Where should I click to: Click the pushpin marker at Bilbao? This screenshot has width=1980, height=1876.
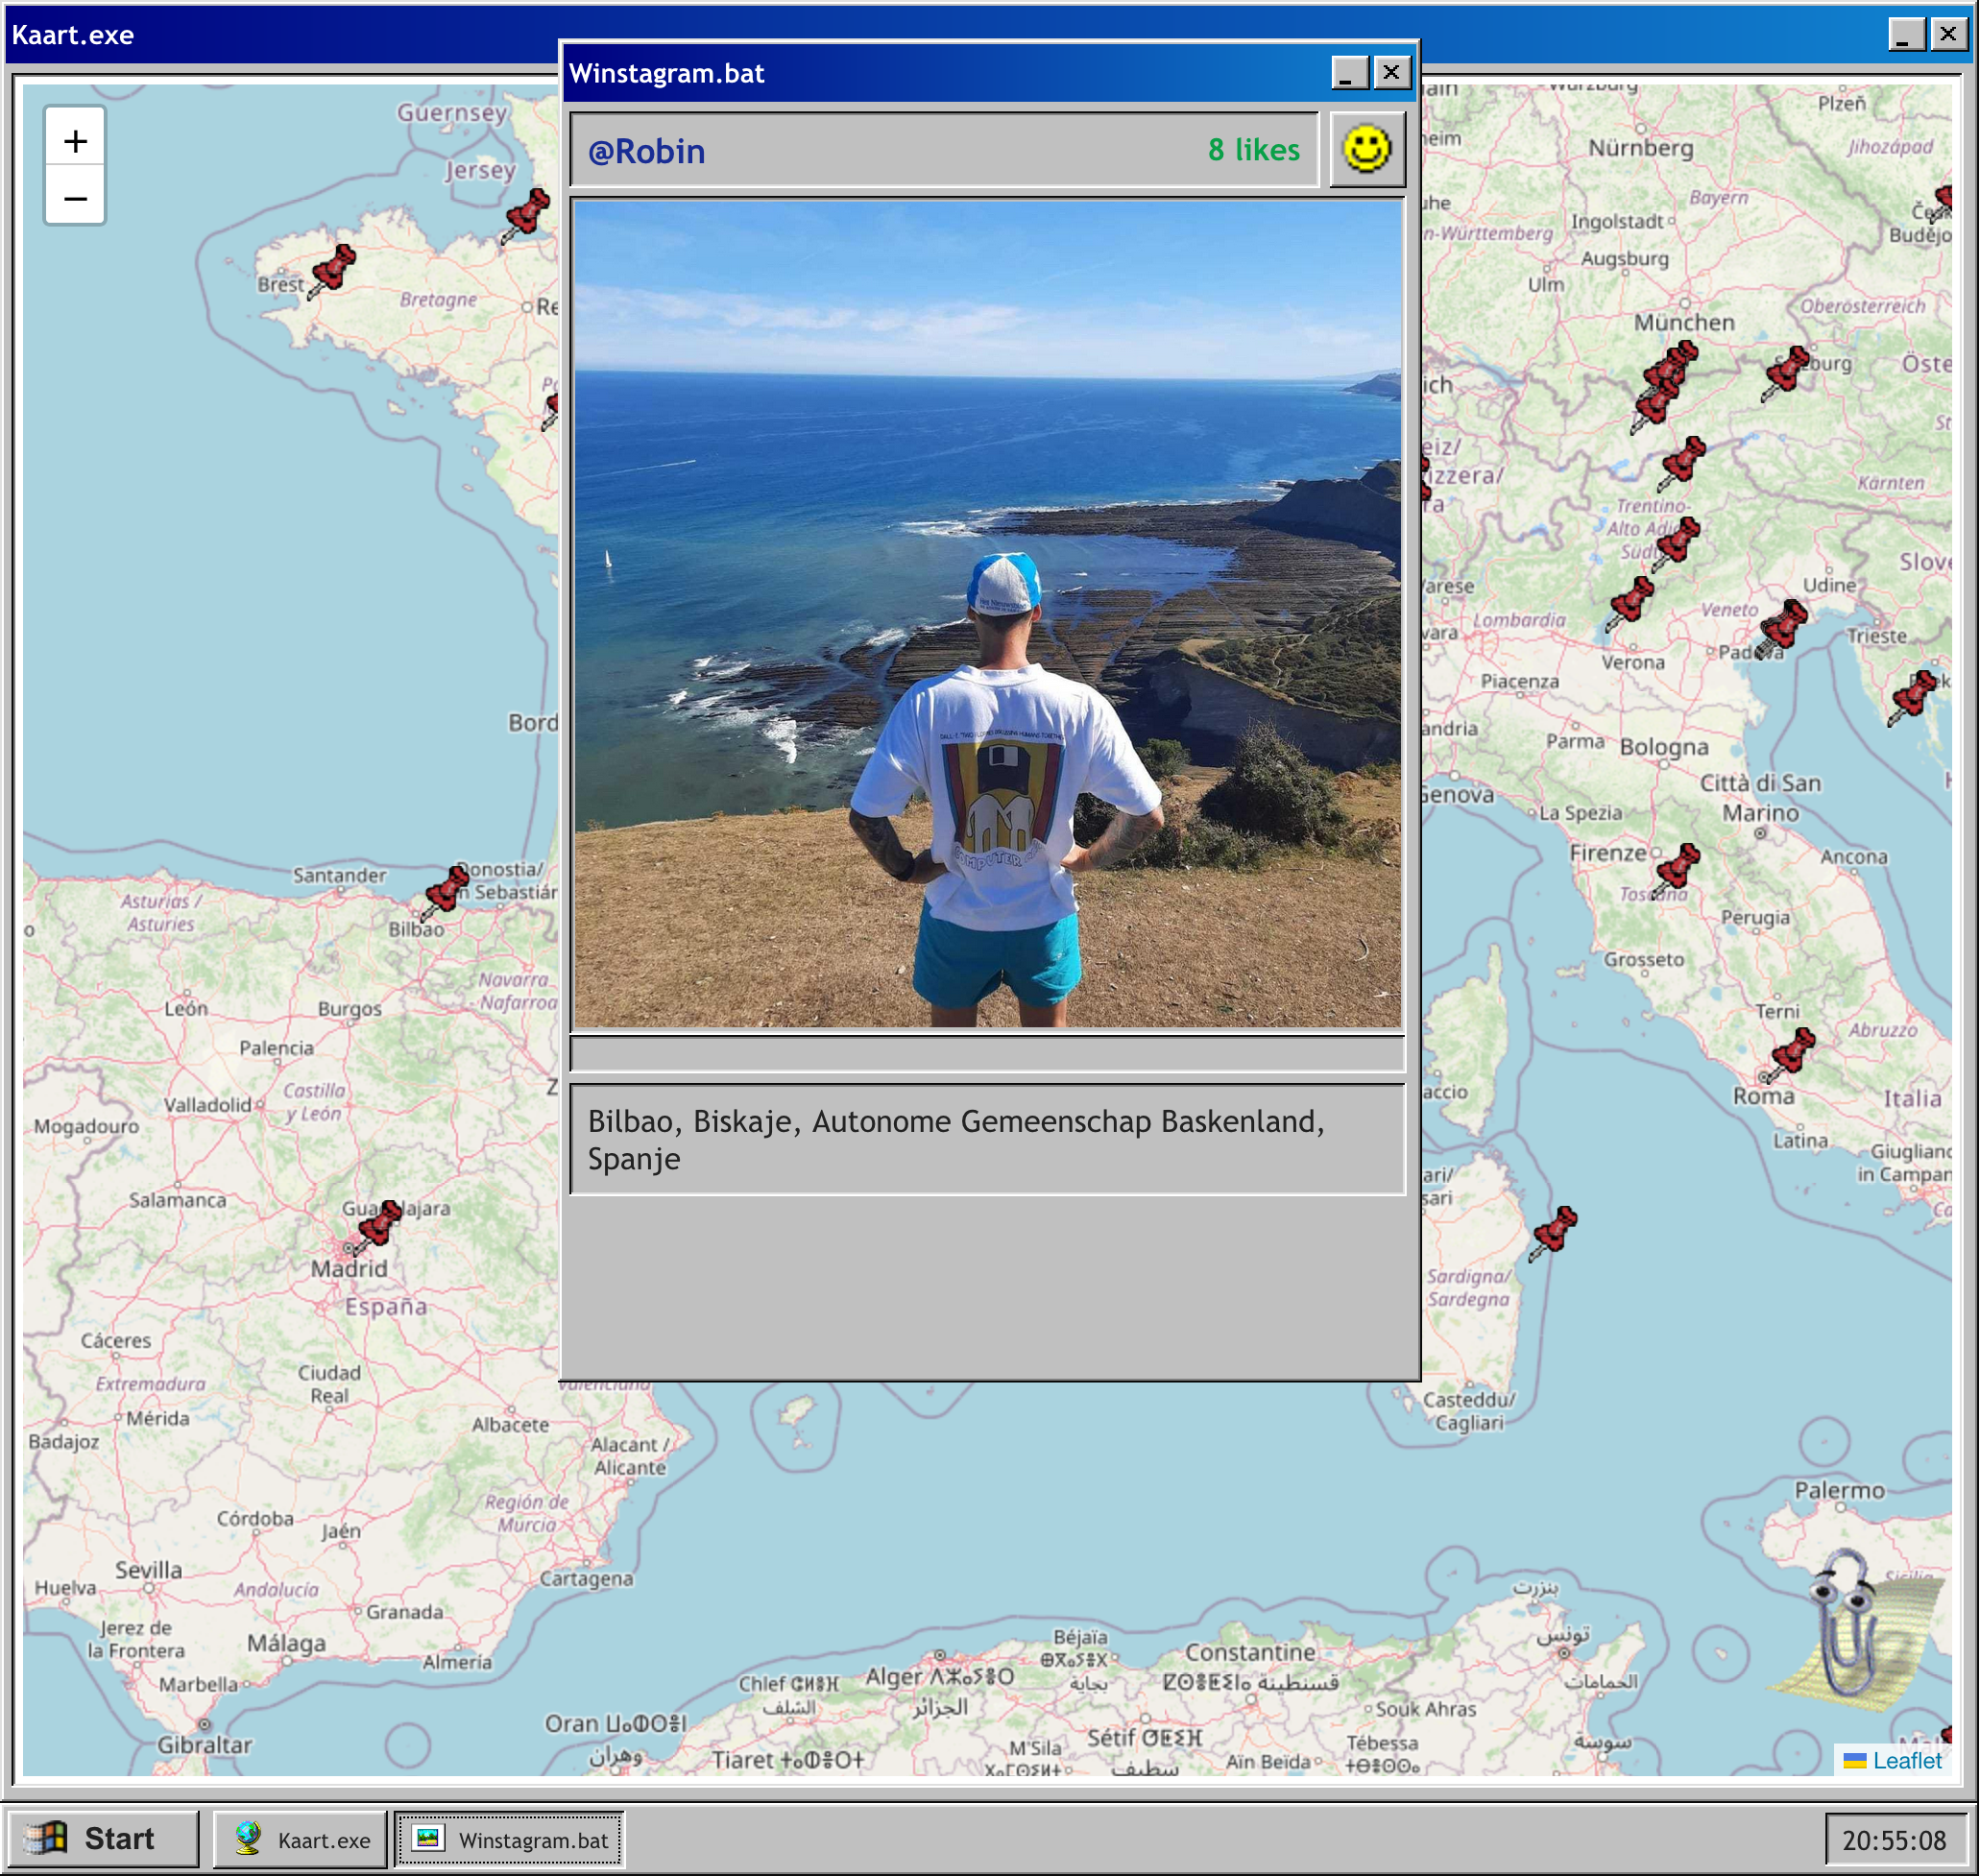pos(444,891)
